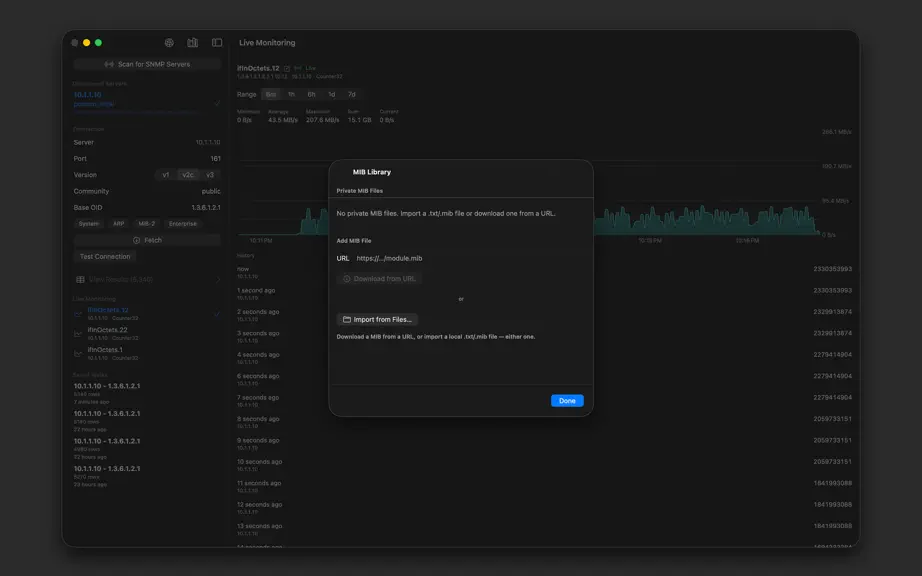Select ifInOctets.22 in Live Monitoring list

pyautogui.click(x=147, y=333)
